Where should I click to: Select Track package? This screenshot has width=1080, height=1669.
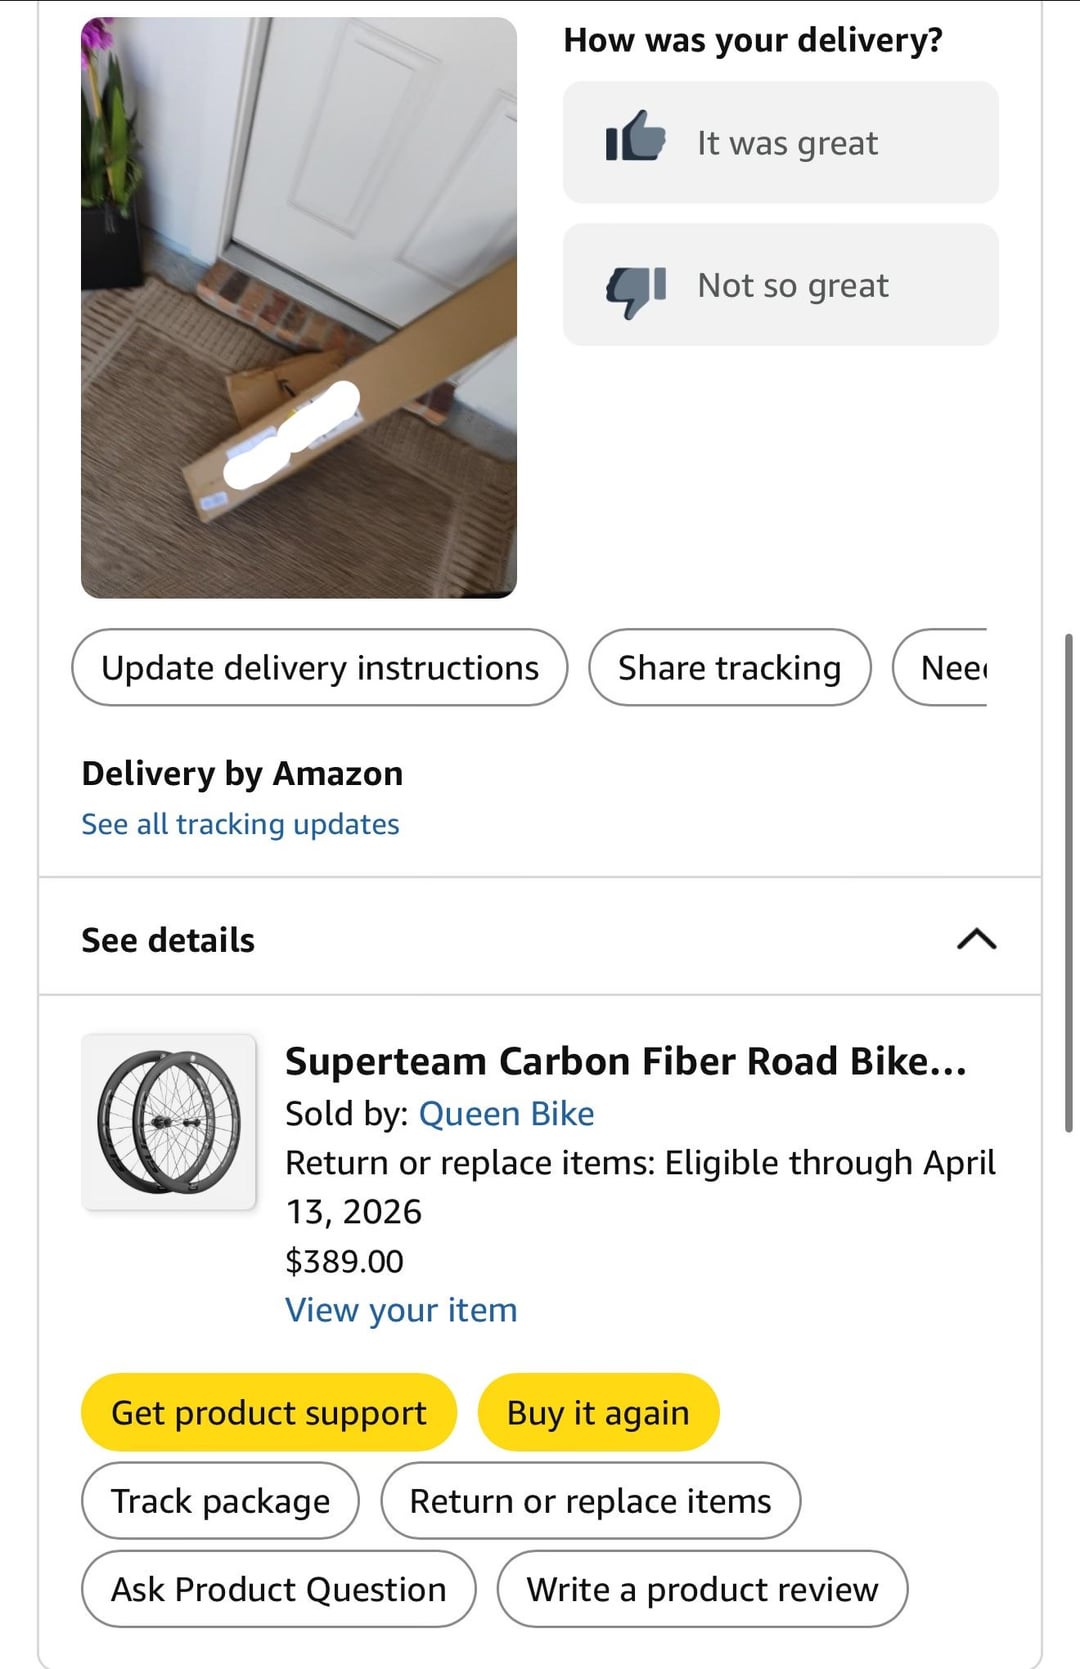coord(220,1500)
